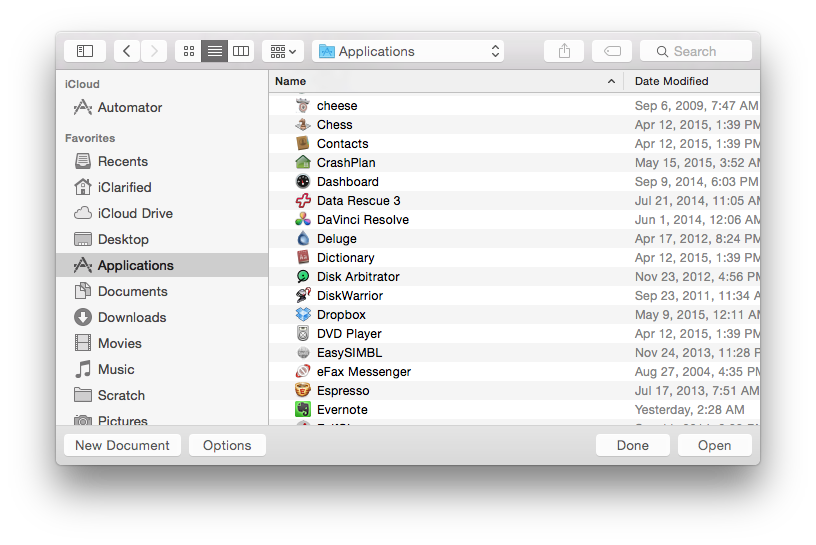The image size is (816, 545).
Task: Click the DVD Player icon
Action: click(303, 333)
